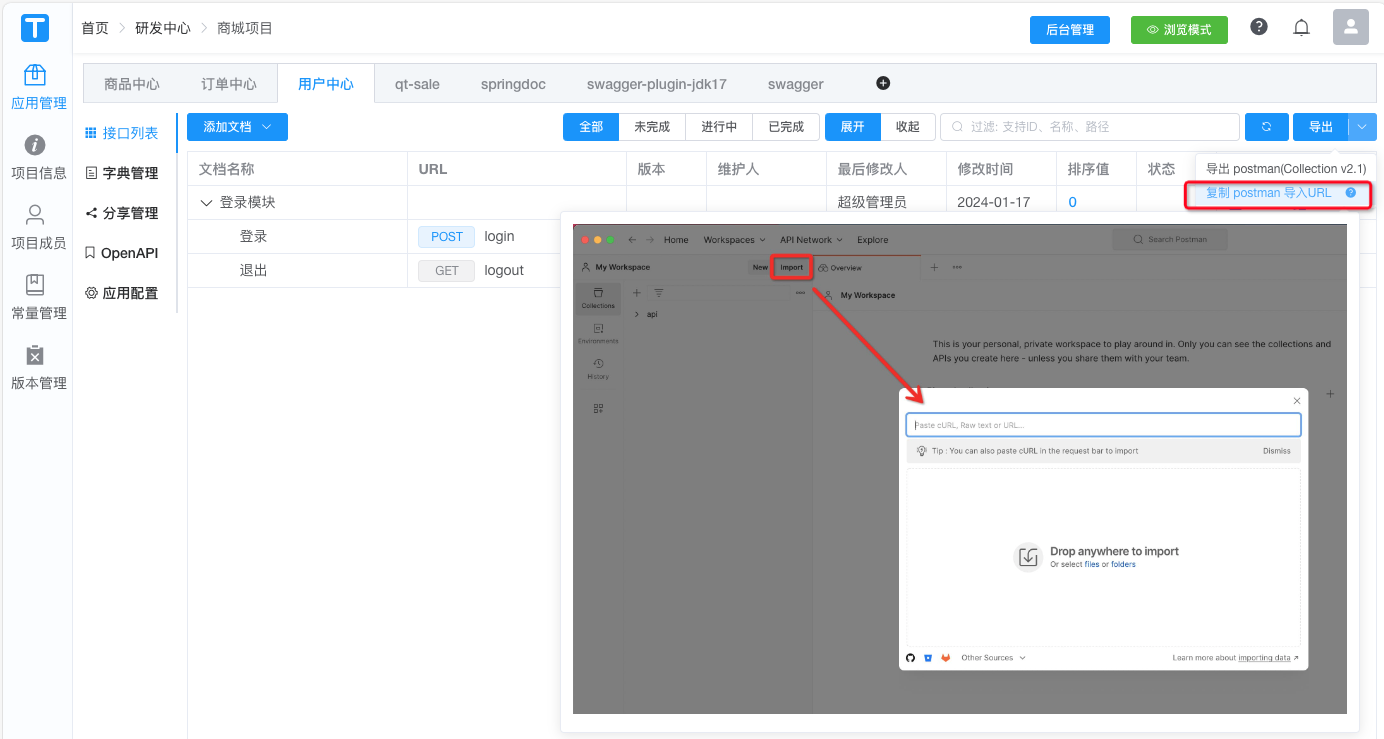Open the 导出 dropdown arrow
Screen dimensions: 1384x739
(x=1363, y=127)
